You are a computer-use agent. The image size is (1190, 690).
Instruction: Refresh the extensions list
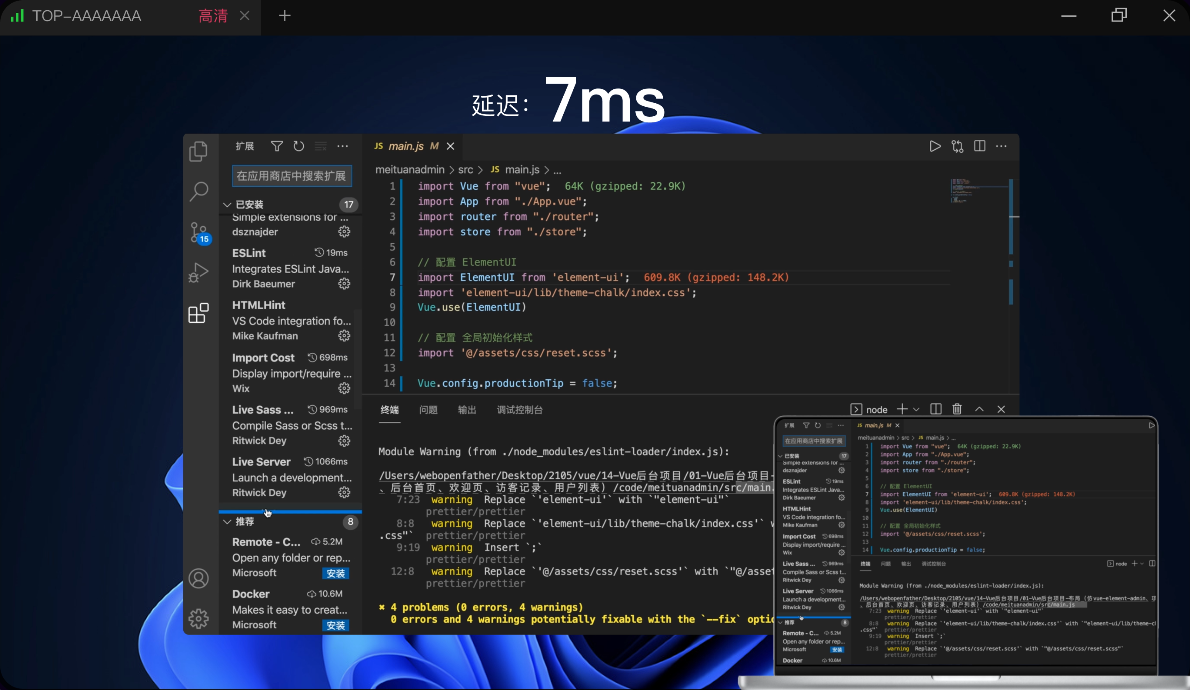[x=298, y=146]
